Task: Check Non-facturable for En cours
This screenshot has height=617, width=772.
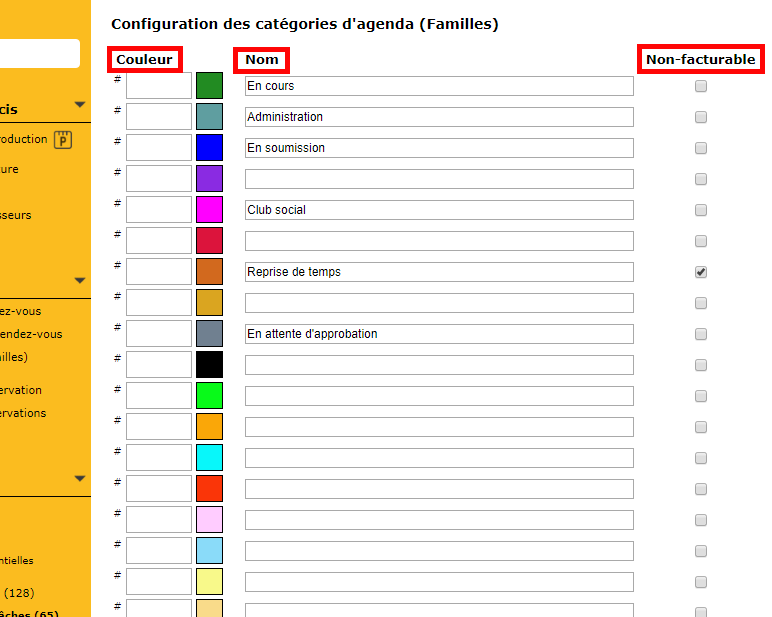Action: tap(701, 86)
